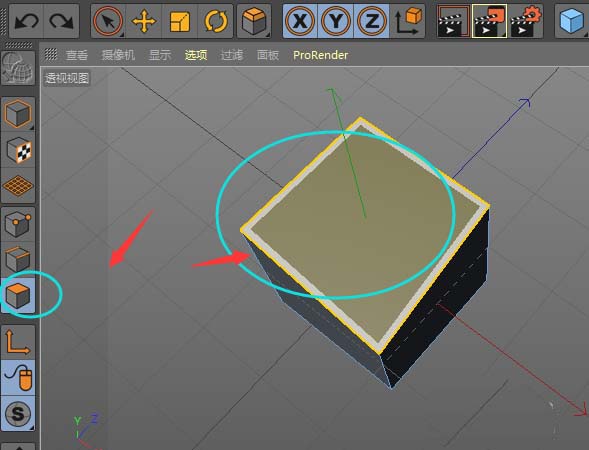Click the Undo arrow icon
589x450 pixels.
coord(26,21)
